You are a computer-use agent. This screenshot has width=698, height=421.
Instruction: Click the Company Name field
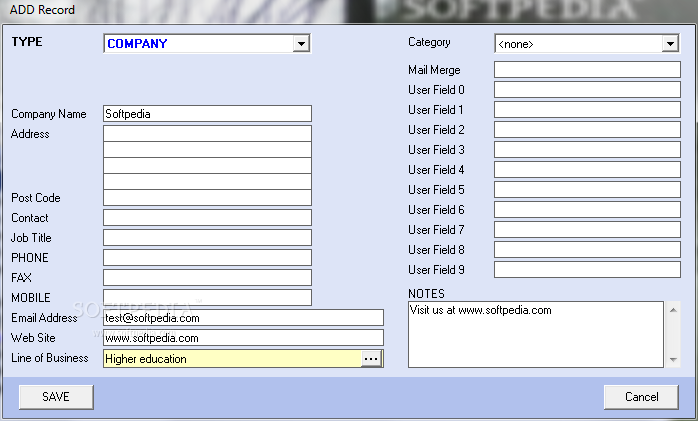pos(207,114)
